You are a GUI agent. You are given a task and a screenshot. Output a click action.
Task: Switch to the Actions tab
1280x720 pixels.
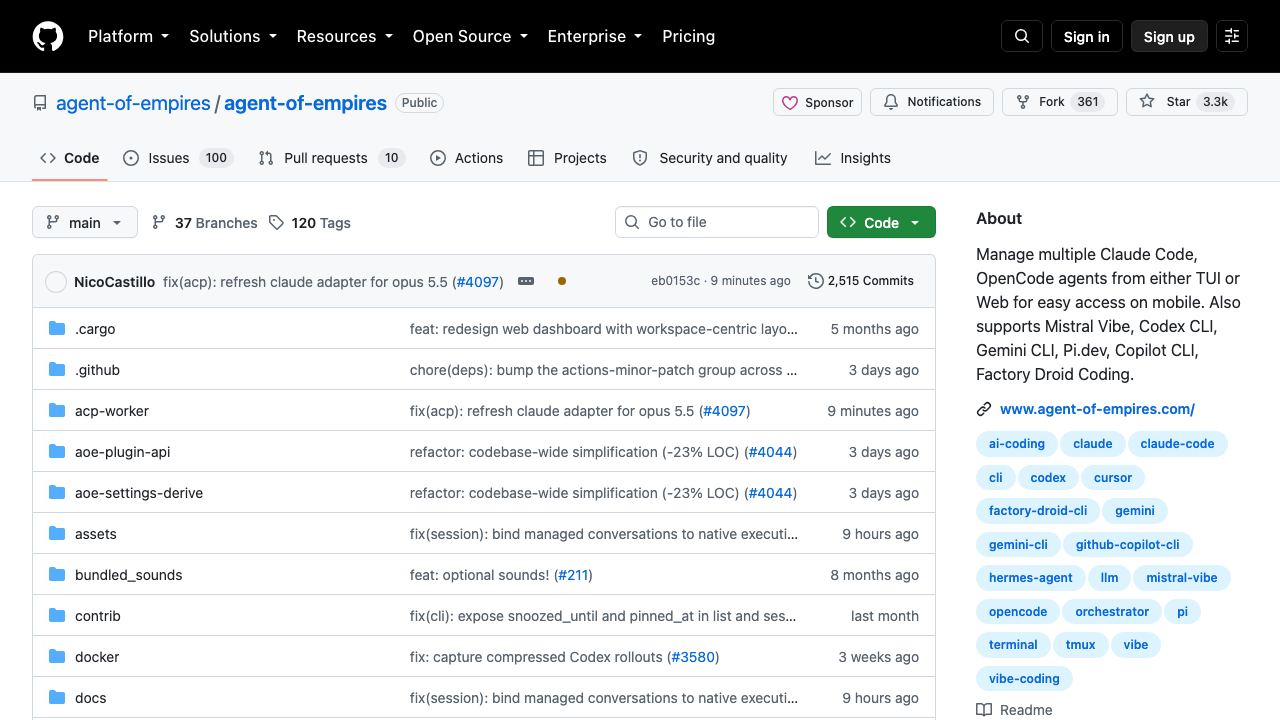[466, 158]
